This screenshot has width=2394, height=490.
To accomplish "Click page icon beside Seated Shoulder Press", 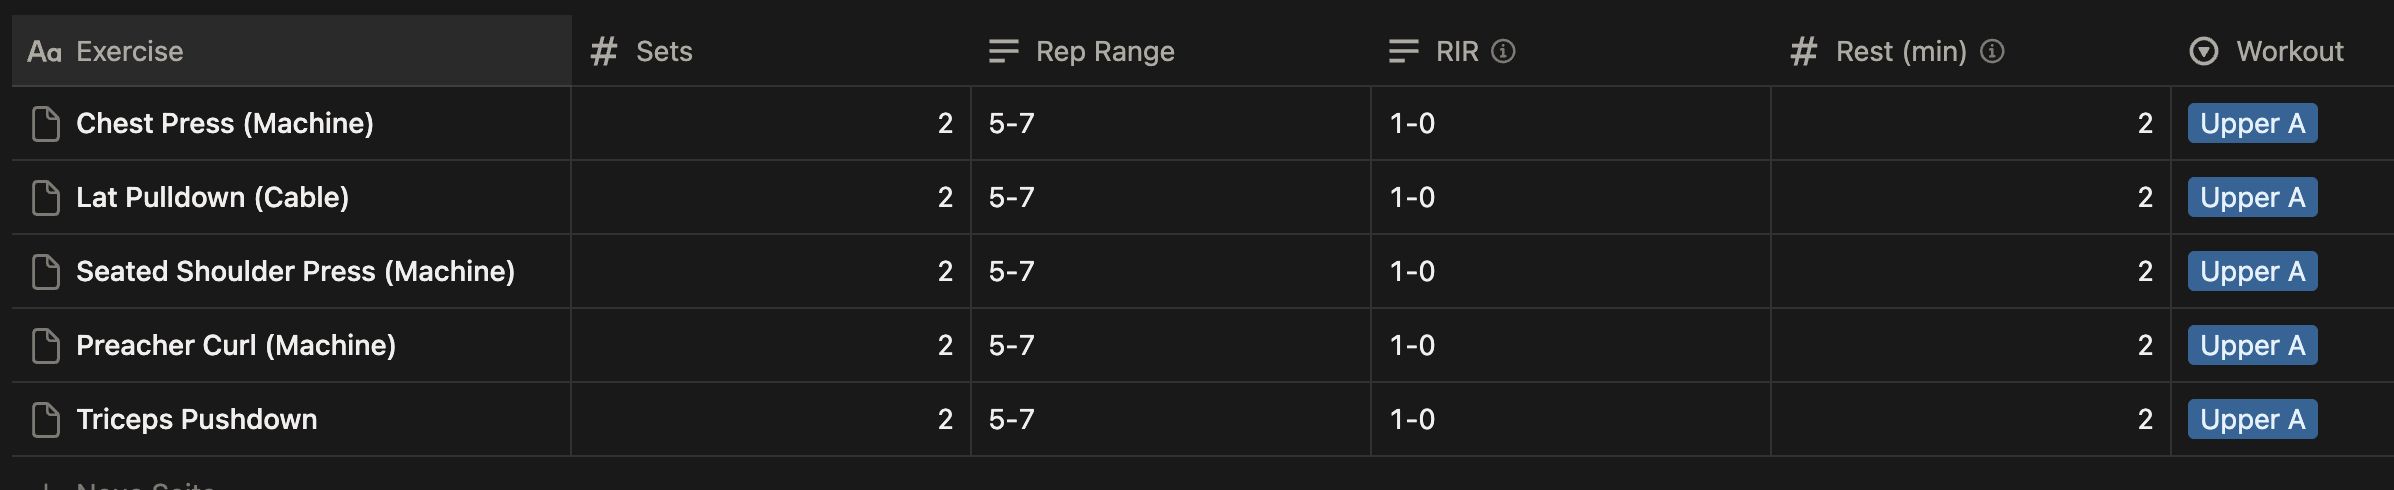I will coord(46,272).
